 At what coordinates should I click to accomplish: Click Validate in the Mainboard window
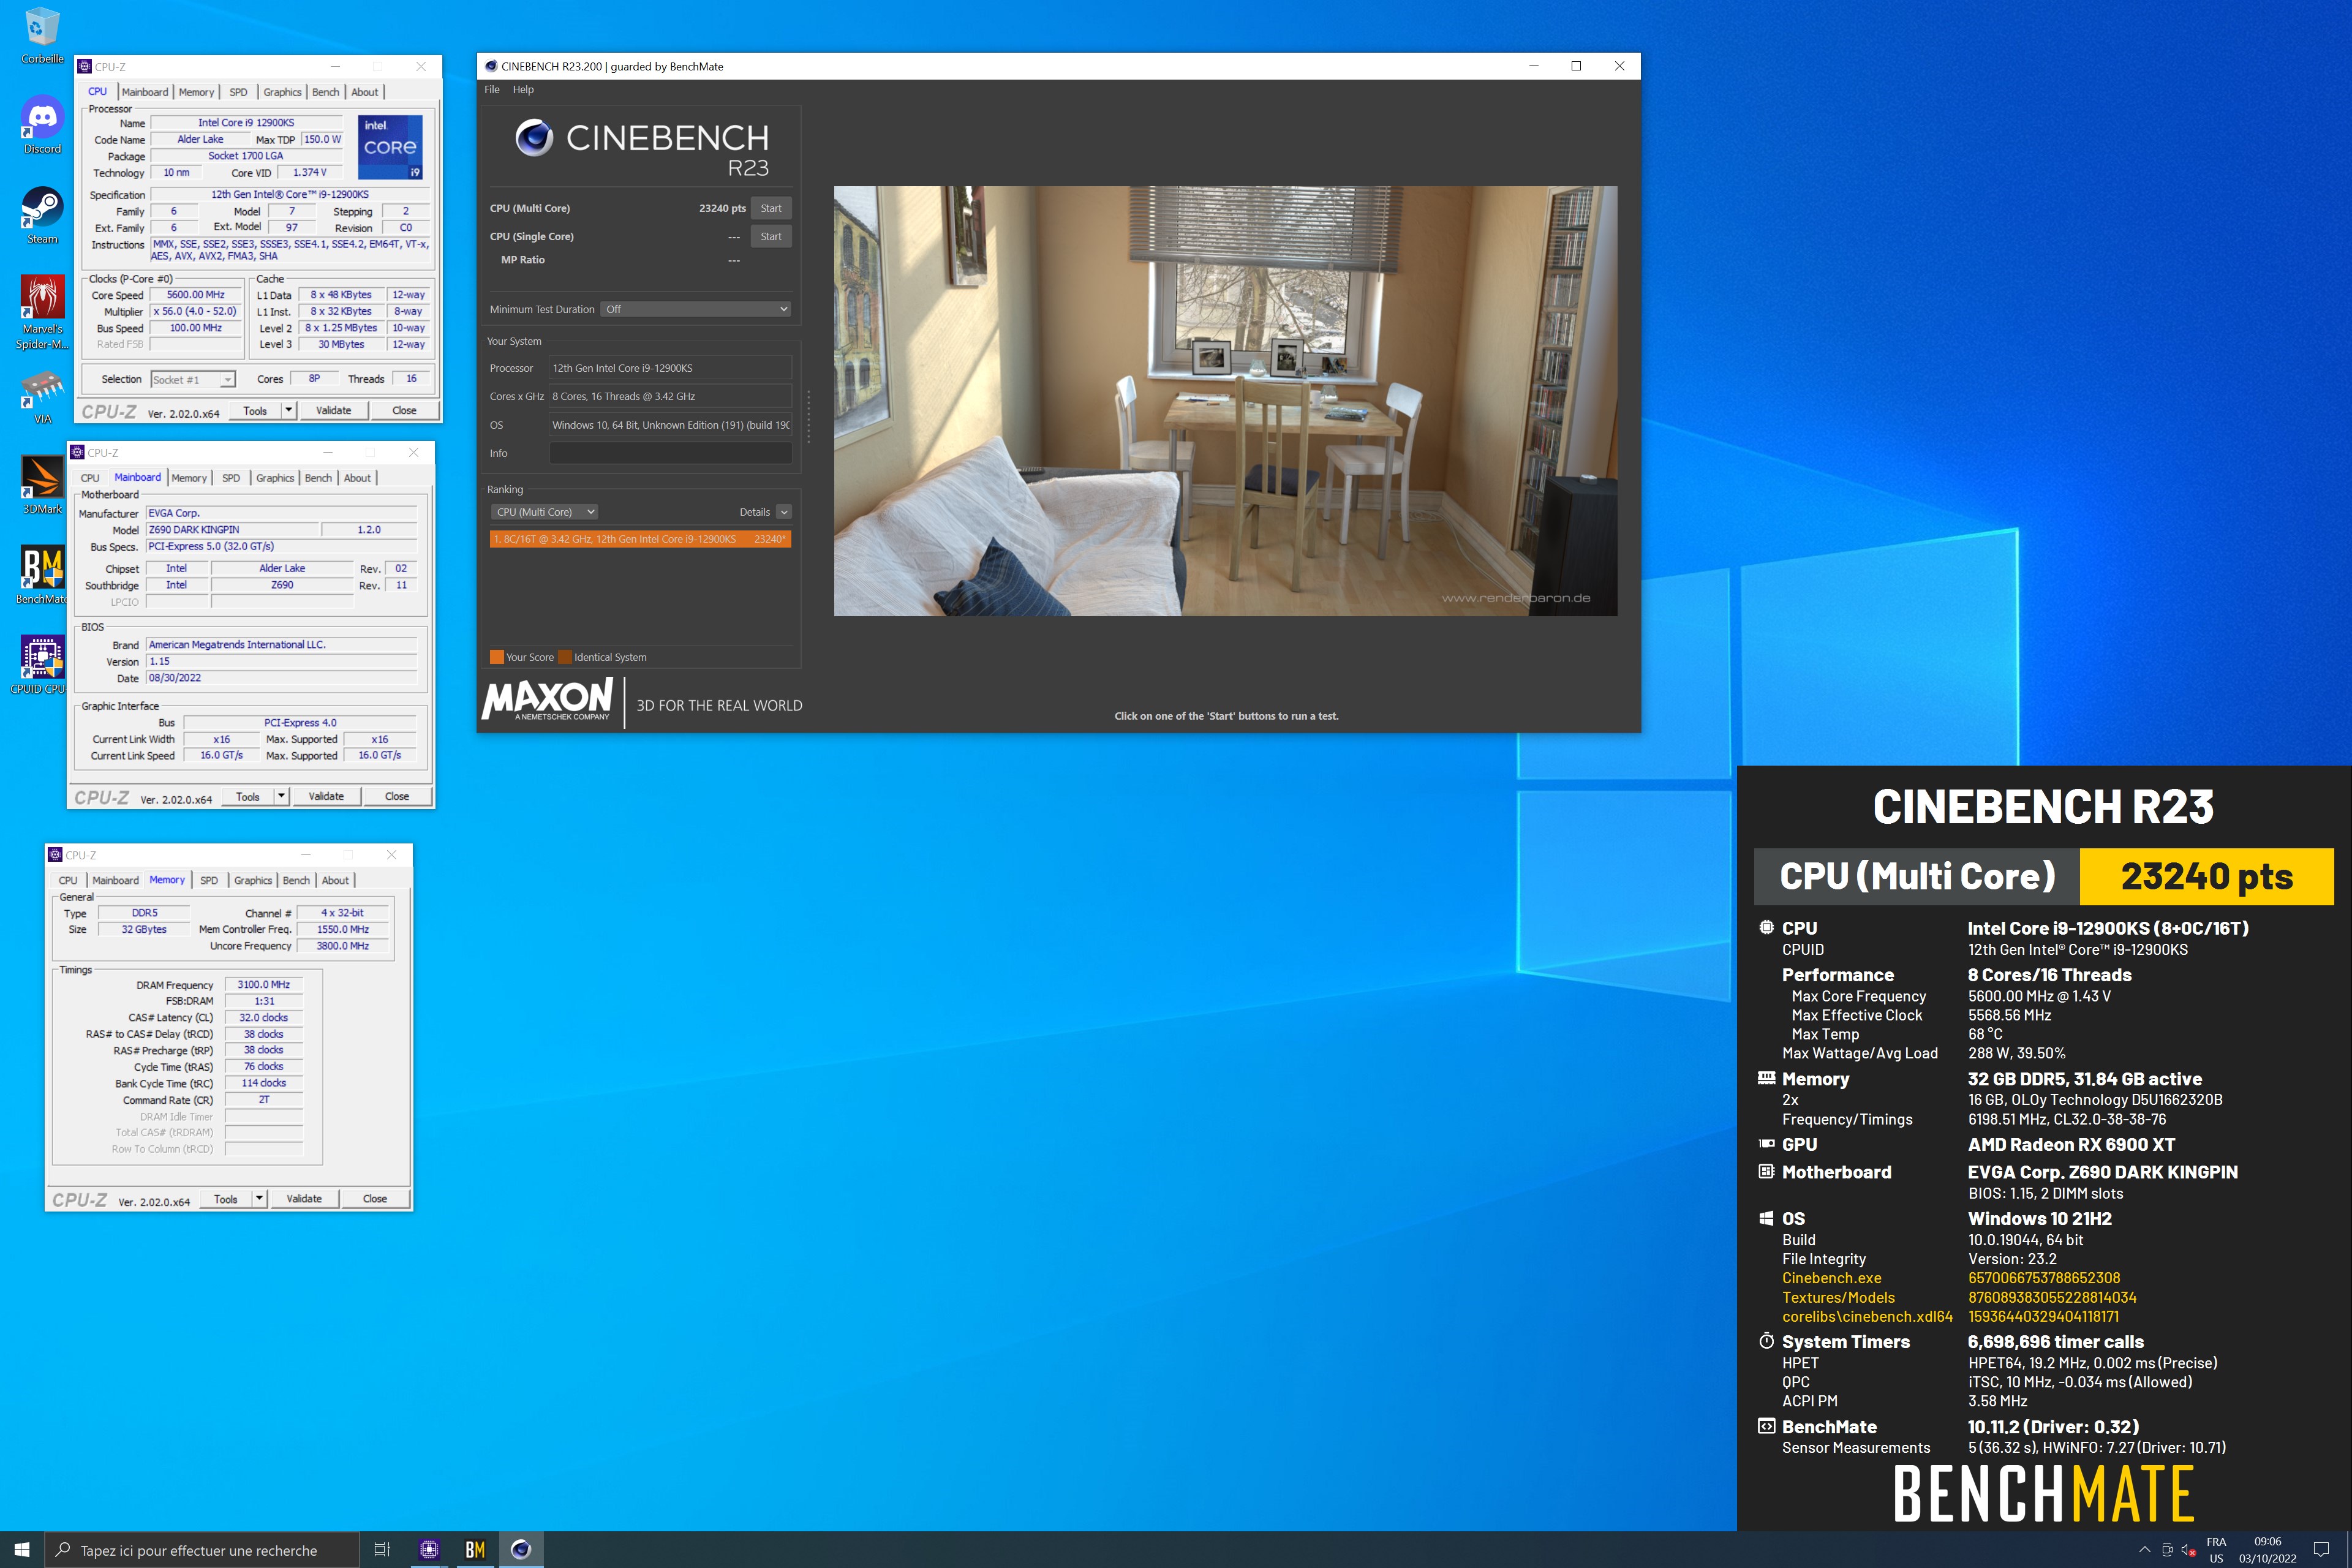(326, 797)
